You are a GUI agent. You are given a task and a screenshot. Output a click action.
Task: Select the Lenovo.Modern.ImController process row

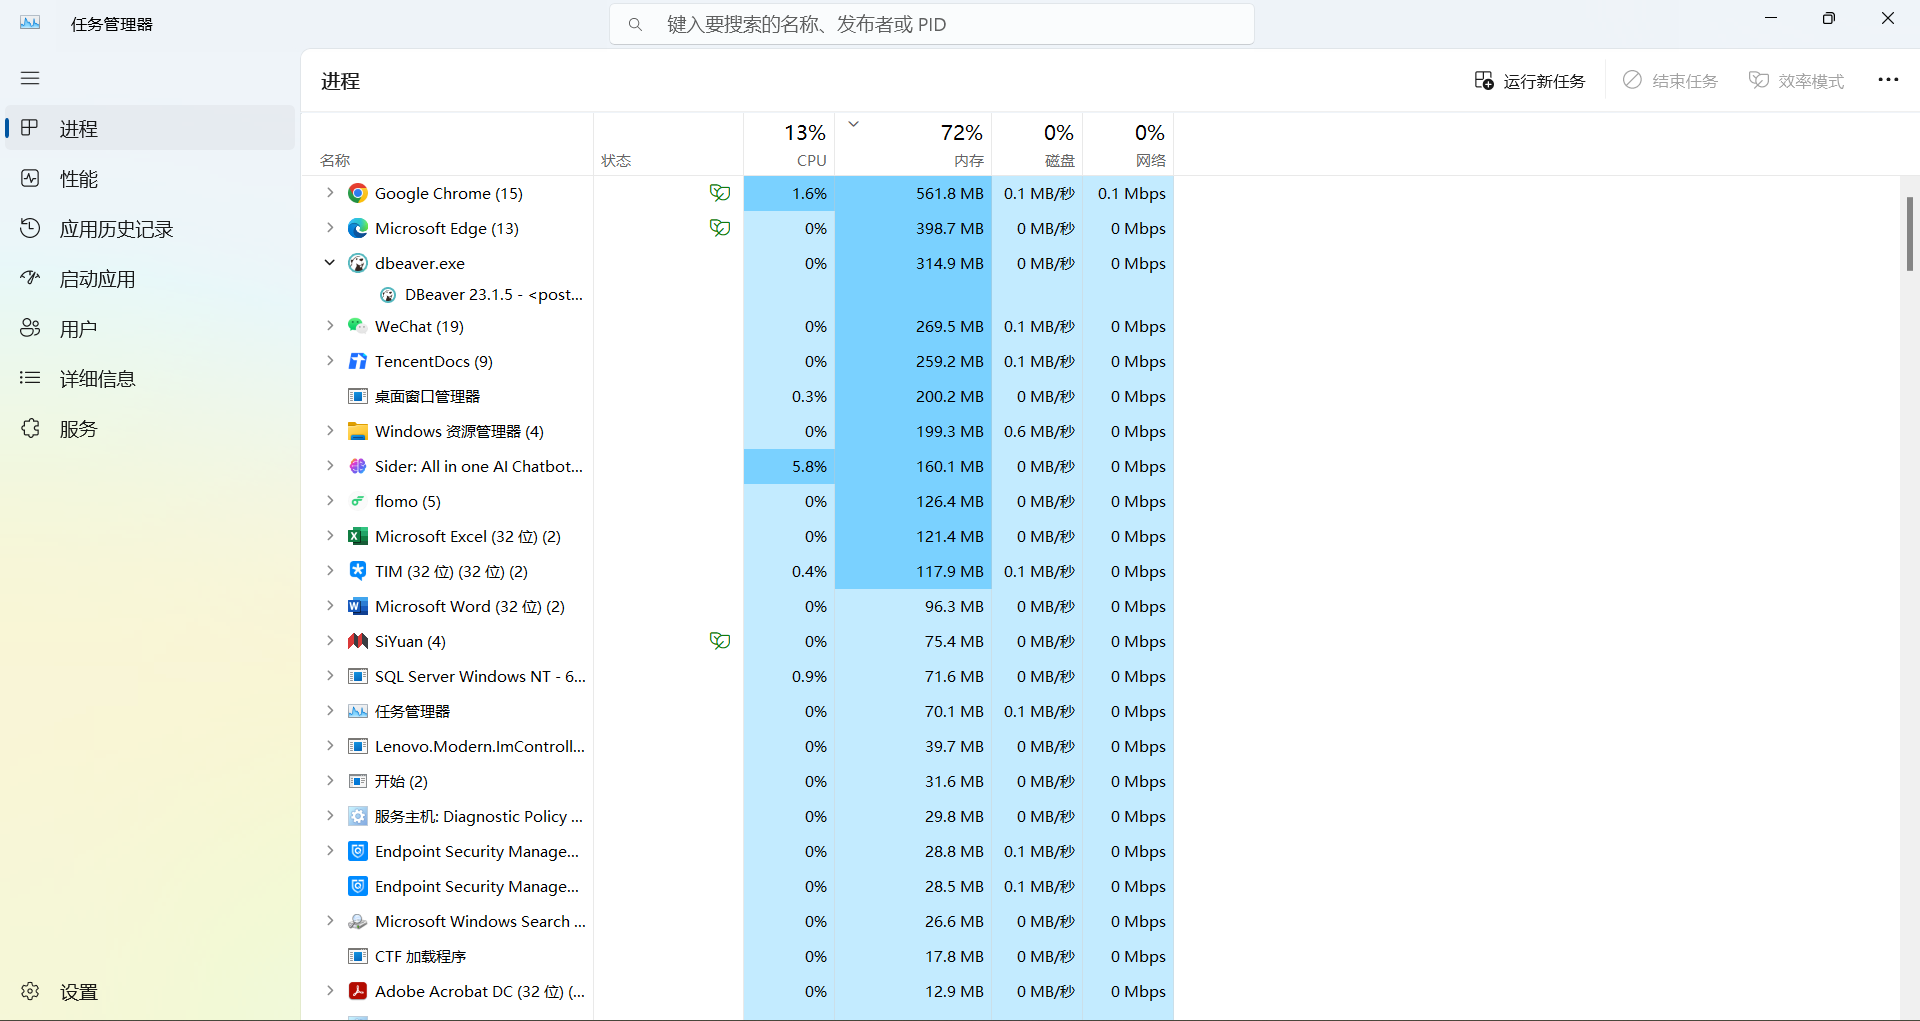click(x=738, y=746)
